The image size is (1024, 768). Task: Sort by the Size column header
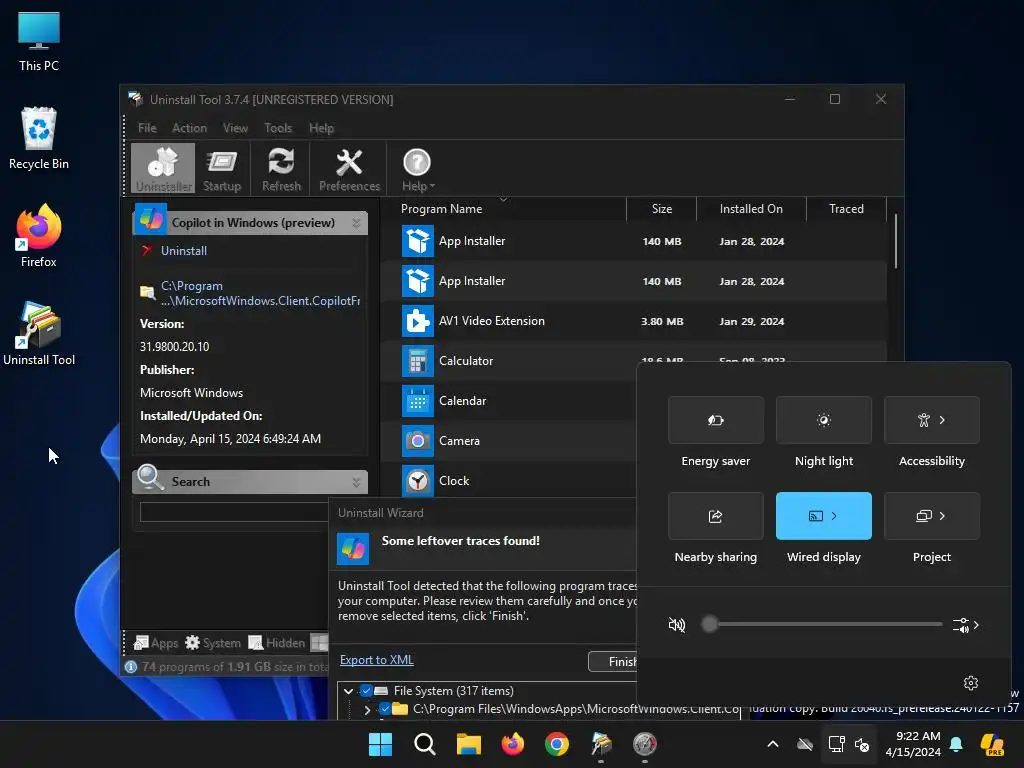tap(662, 209)
